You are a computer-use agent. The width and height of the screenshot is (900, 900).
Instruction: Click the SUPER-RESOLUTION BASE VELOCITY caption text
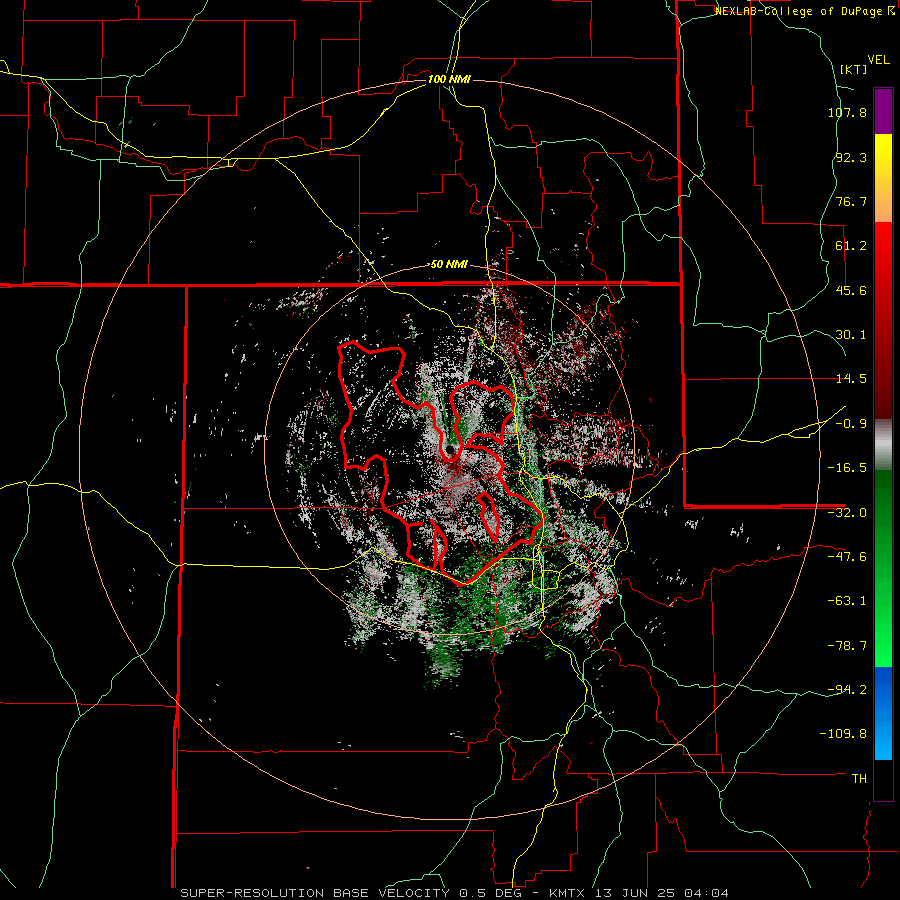[x=315, y=893]
